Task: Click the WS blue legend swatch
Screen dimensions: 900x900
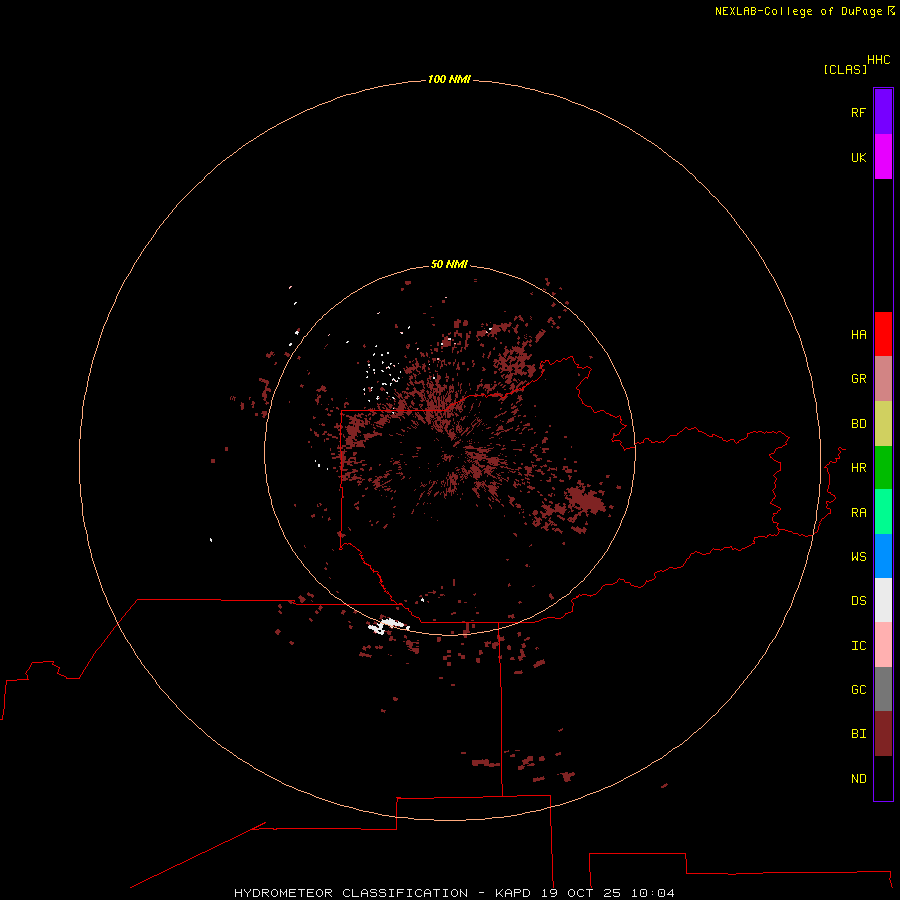Action: 883,556
